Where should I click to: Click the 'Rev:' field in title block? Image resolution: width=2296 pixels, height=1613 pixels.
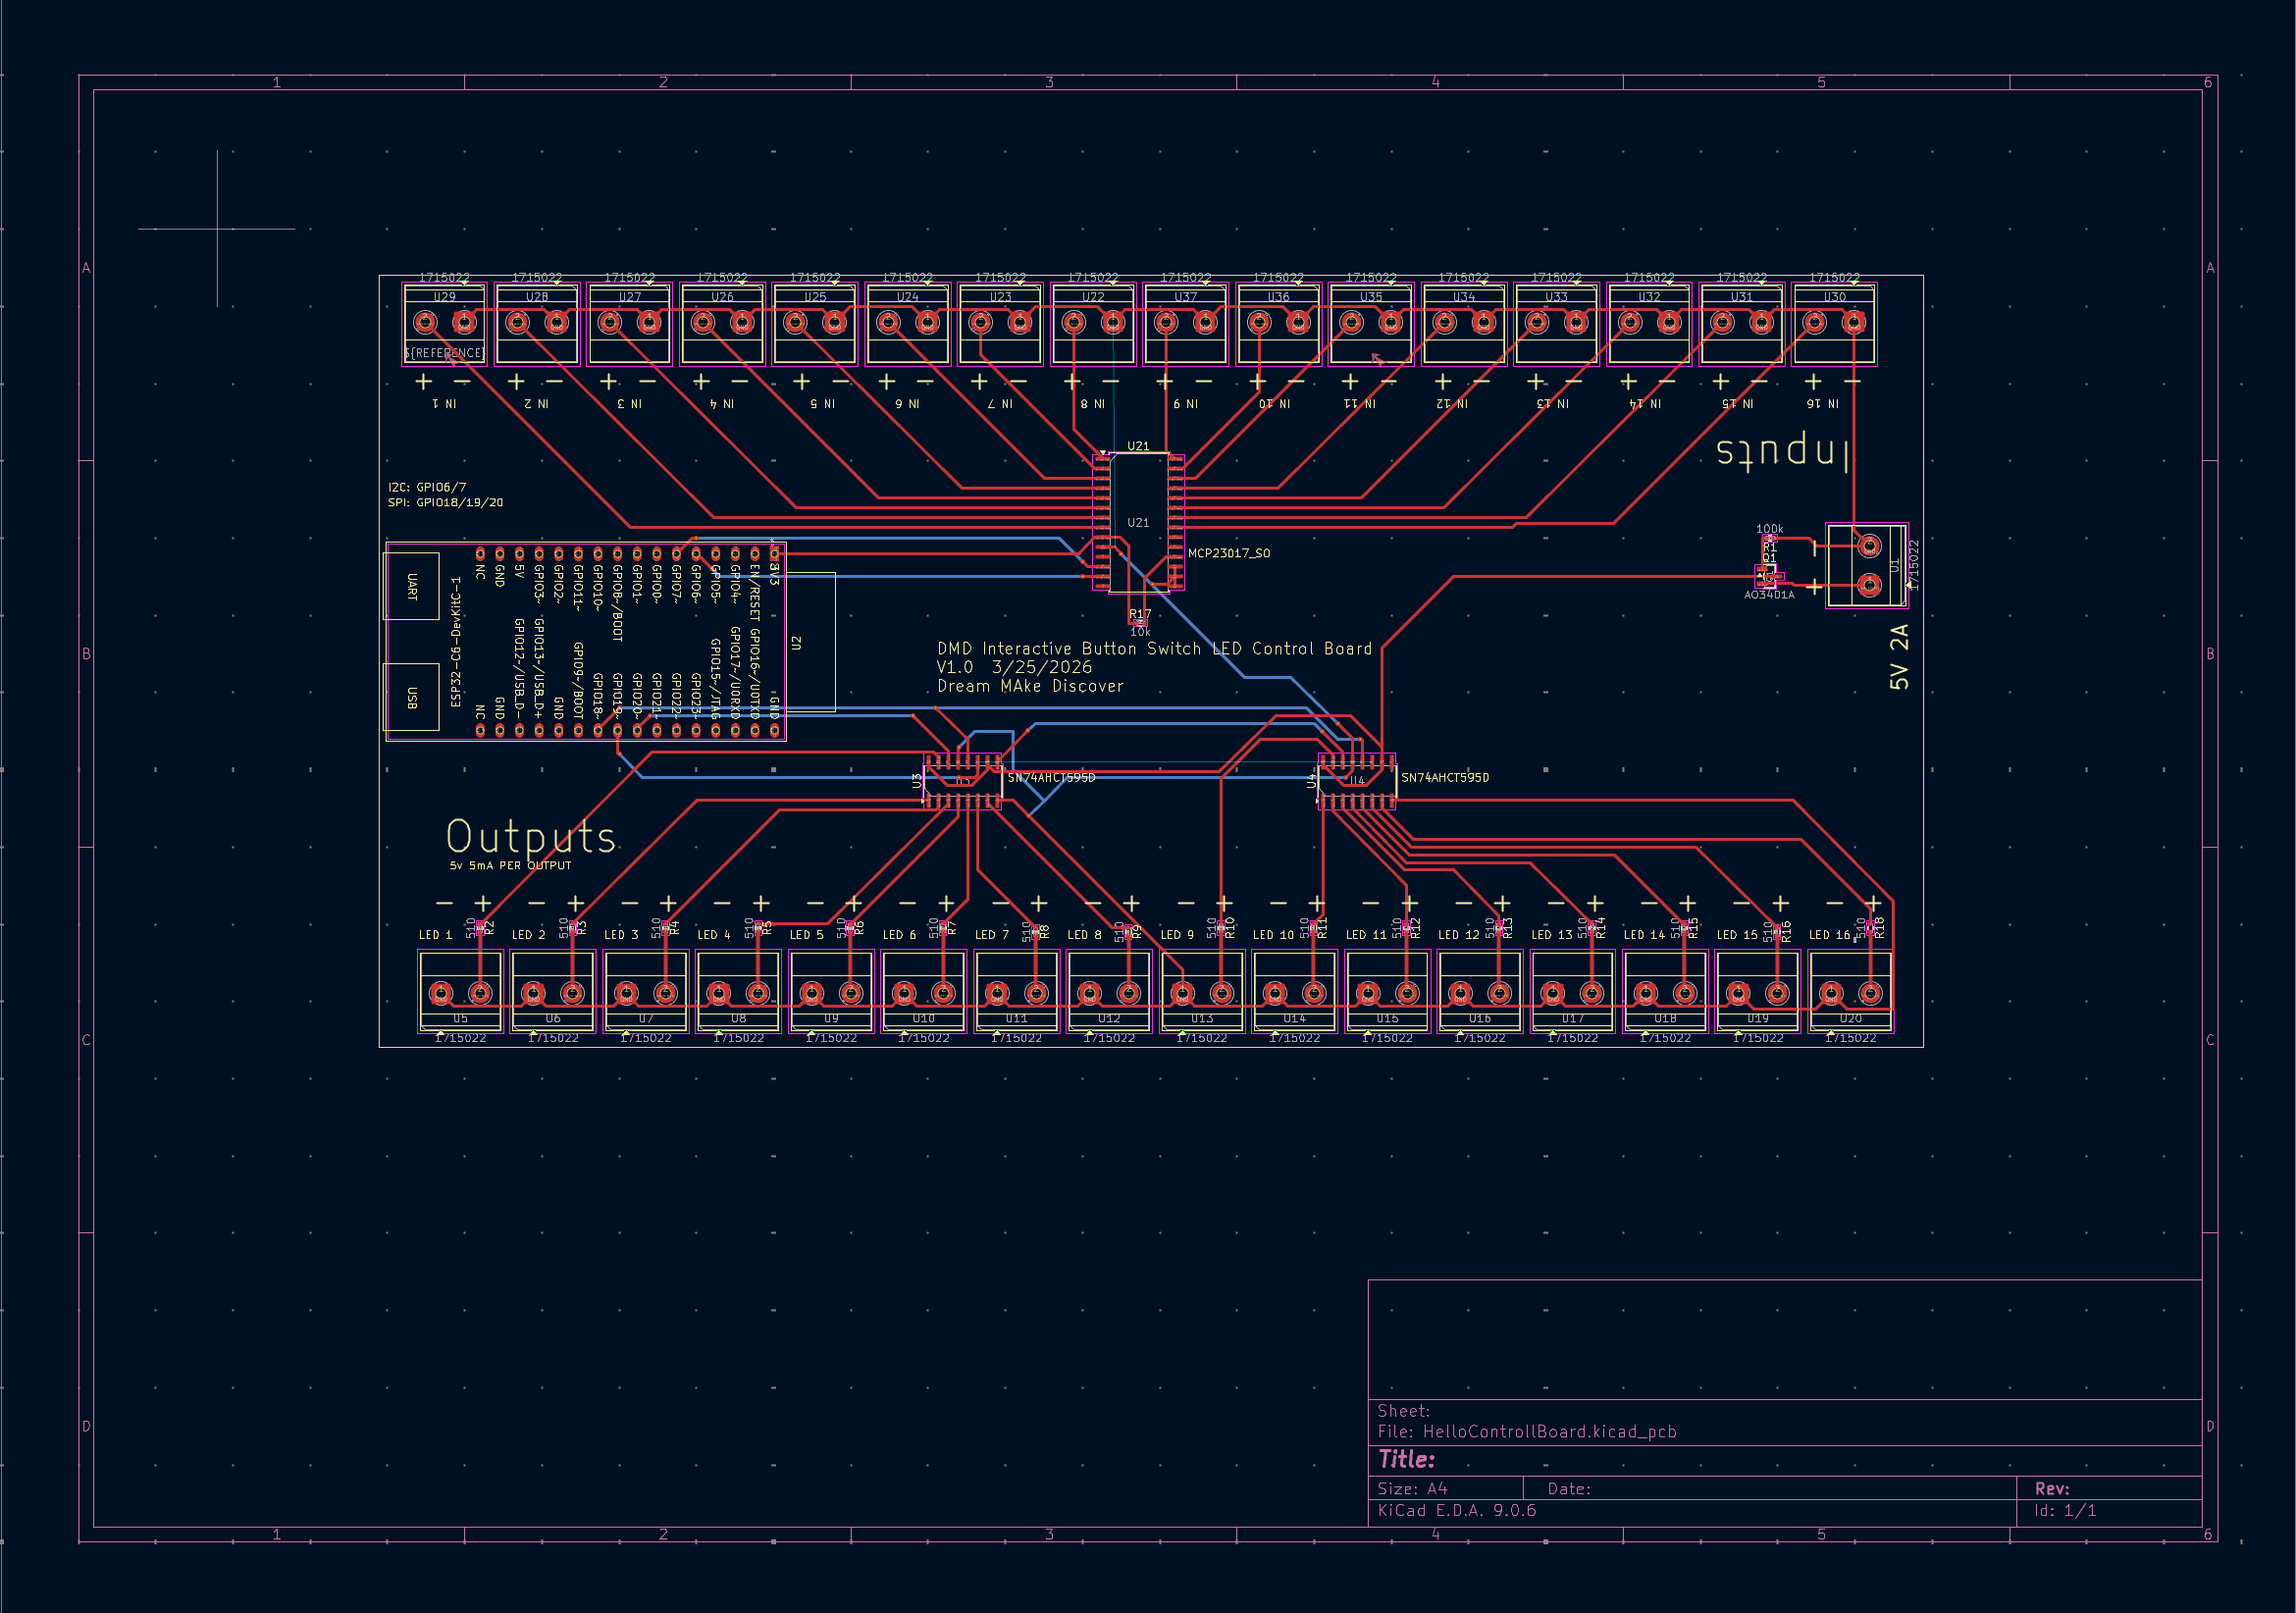(2052, 1489)
